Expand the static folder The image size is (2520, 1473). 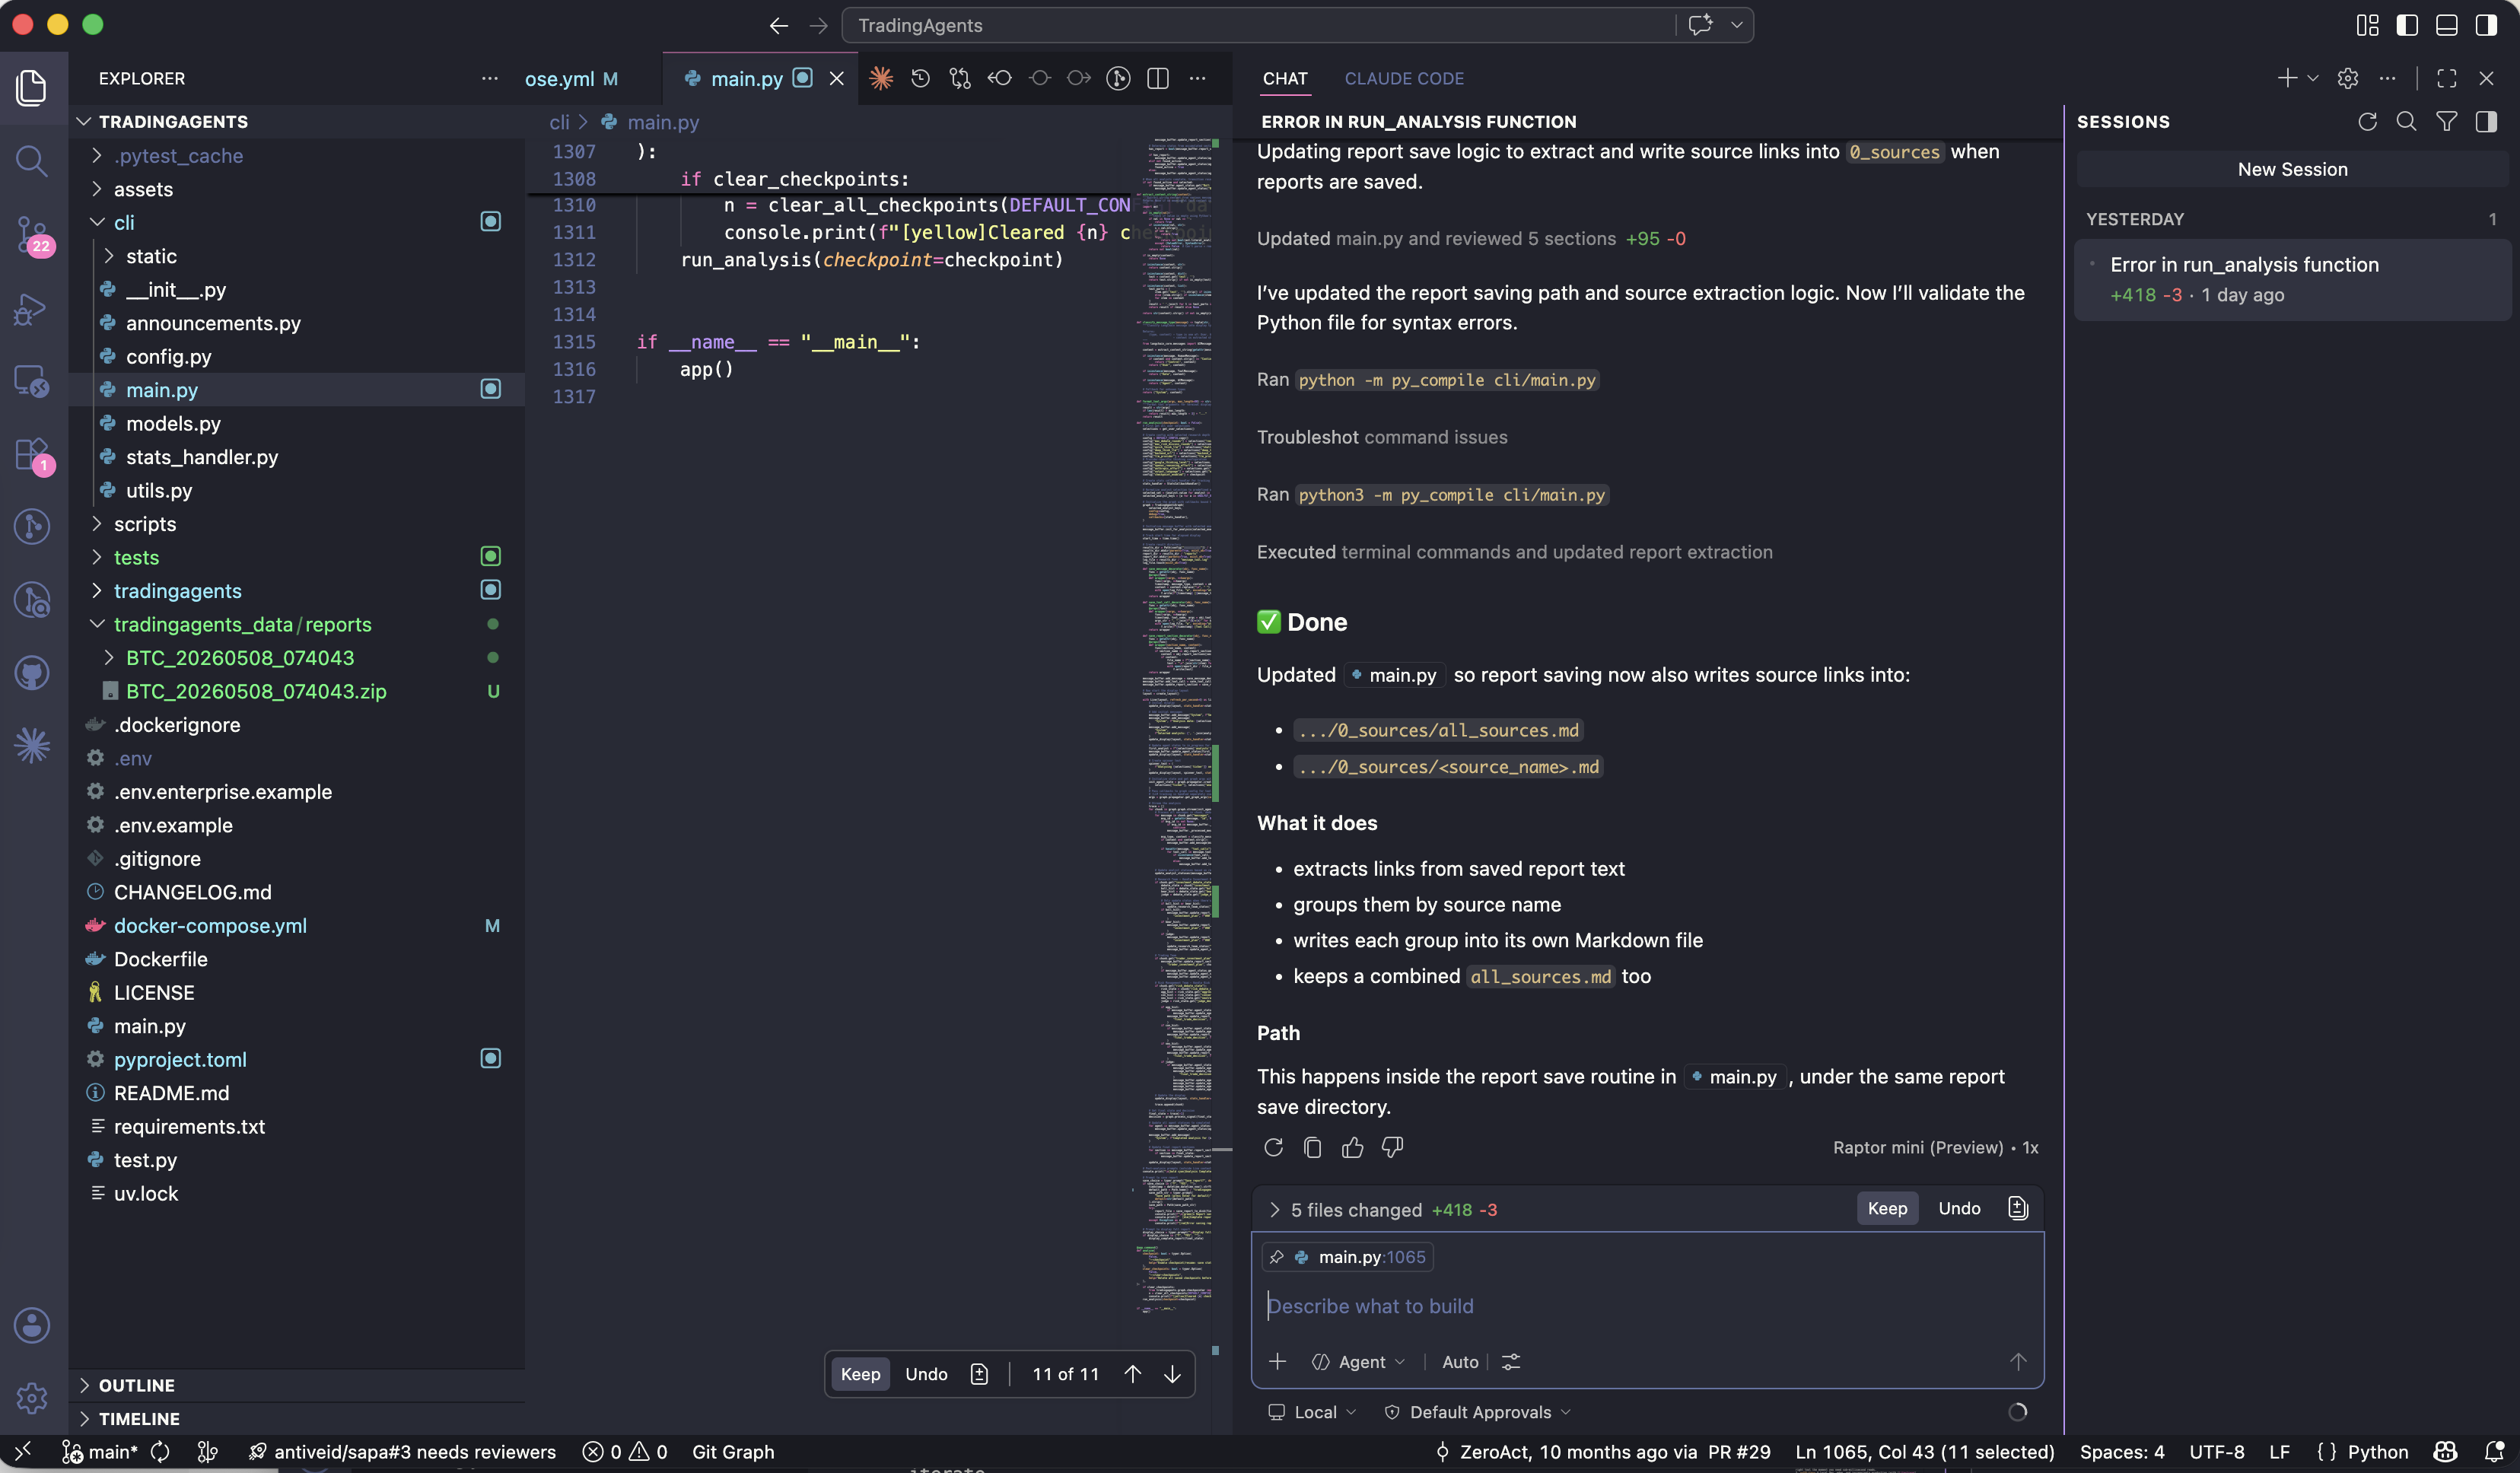coord(109,256)
